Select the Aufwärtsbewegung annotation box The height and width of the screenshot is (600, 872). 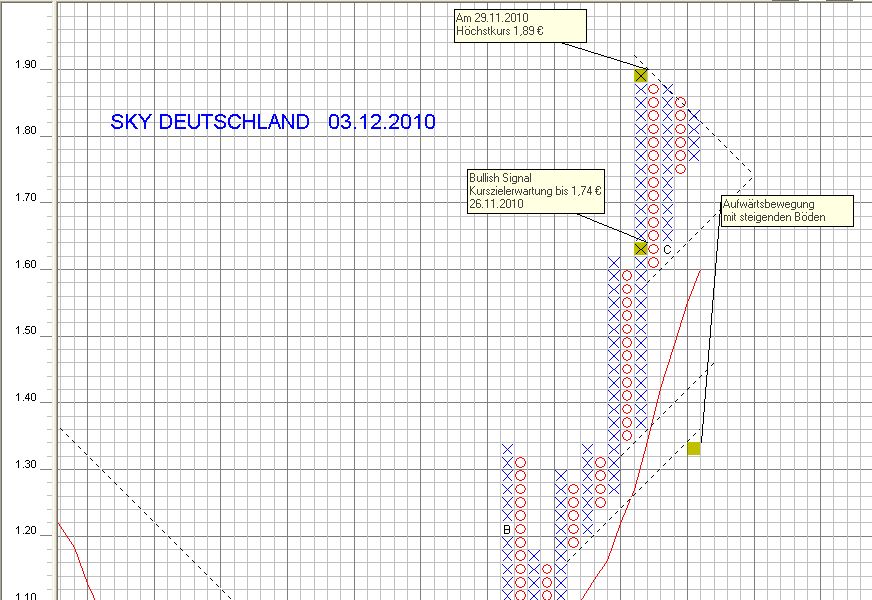pyautogui.click(x=787, y=211)
